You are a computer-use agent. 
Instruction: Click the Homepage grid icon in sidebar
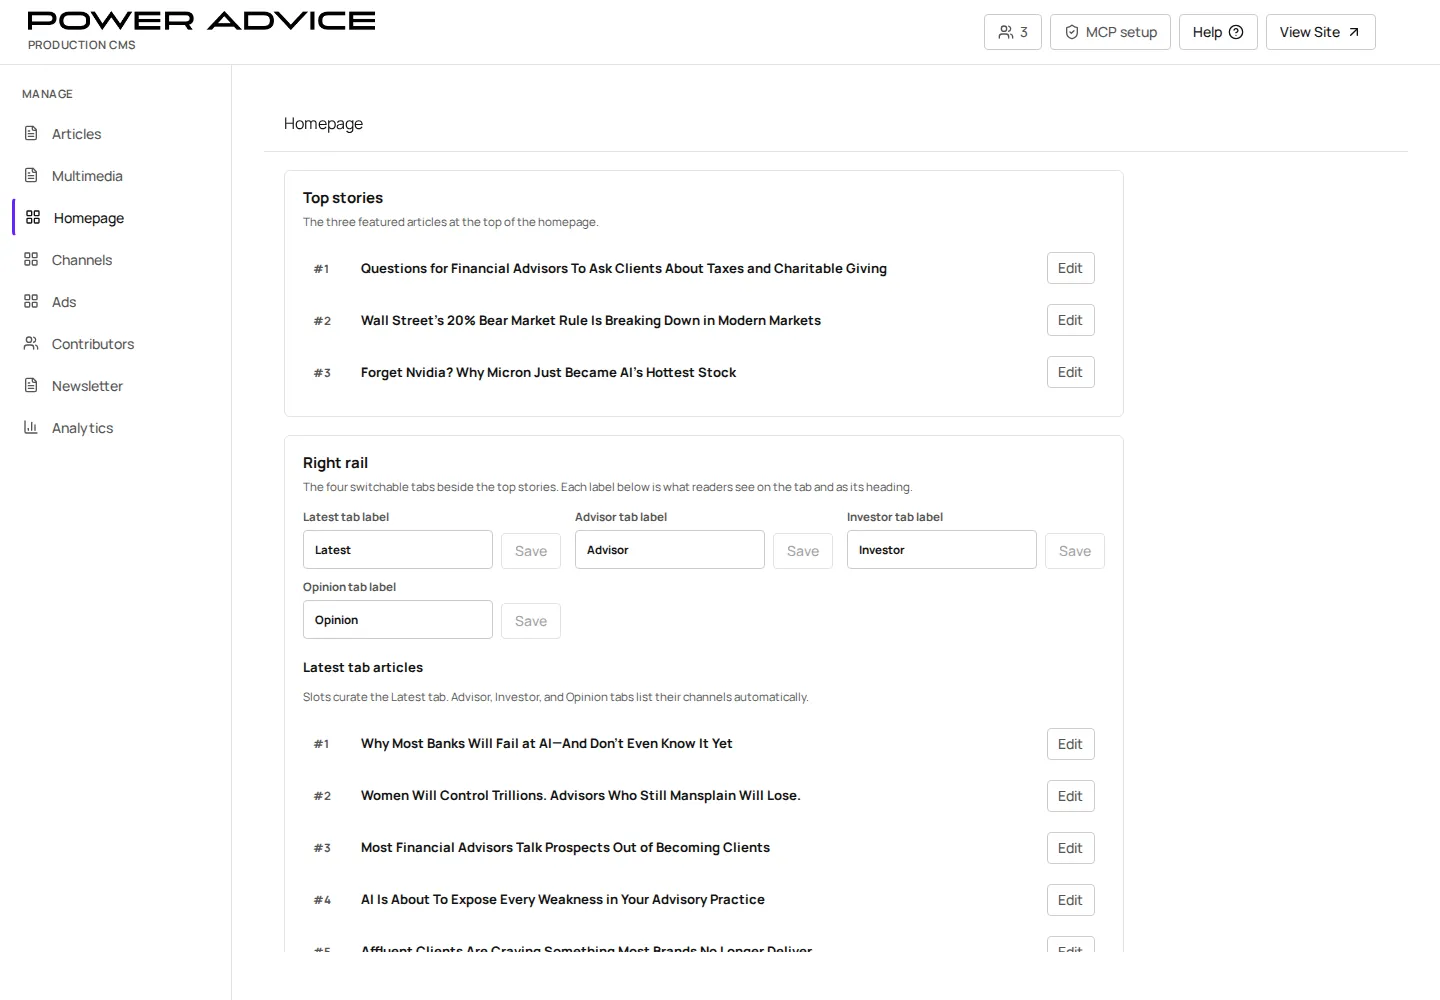(33, 217)
